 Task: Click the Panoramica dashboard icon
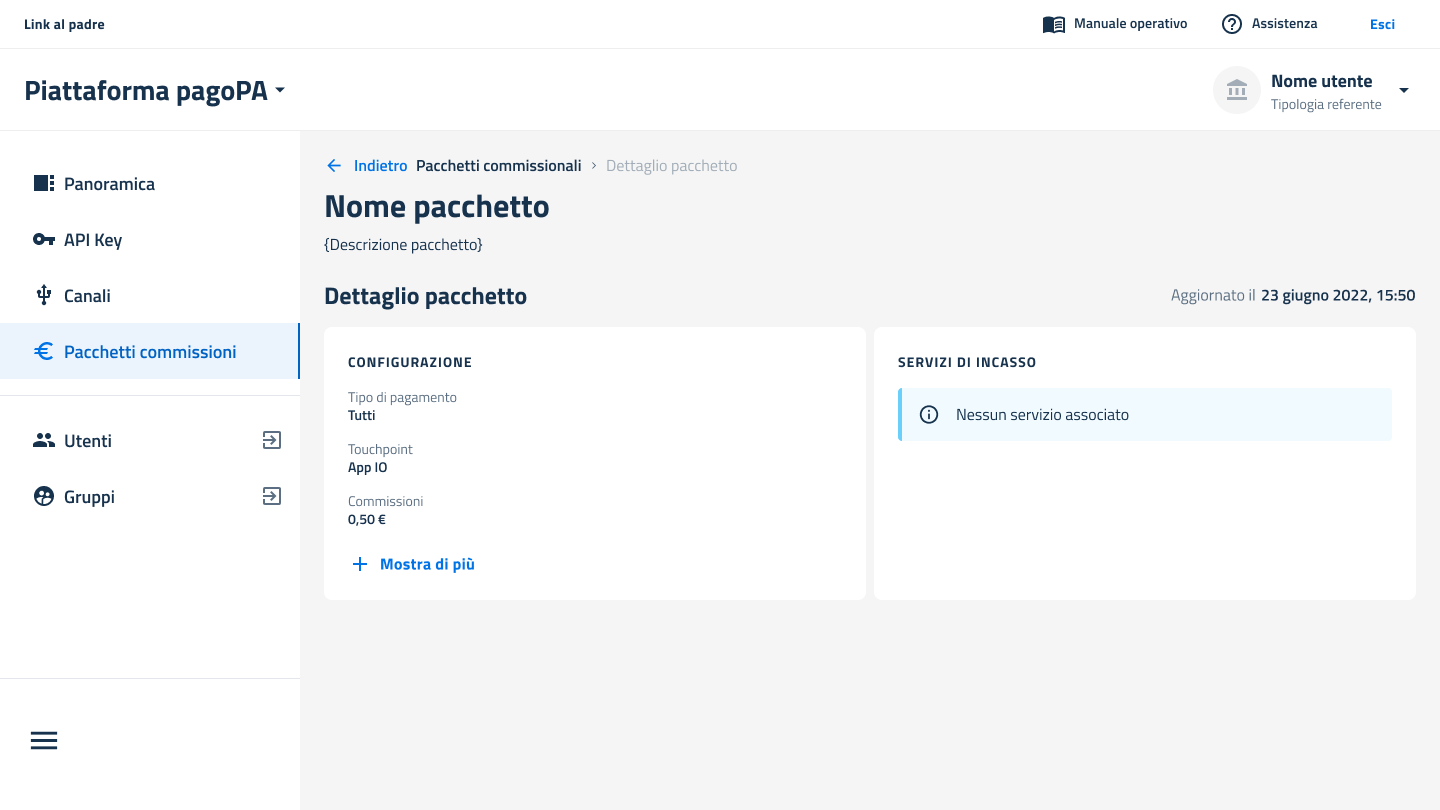coord(44,184)
